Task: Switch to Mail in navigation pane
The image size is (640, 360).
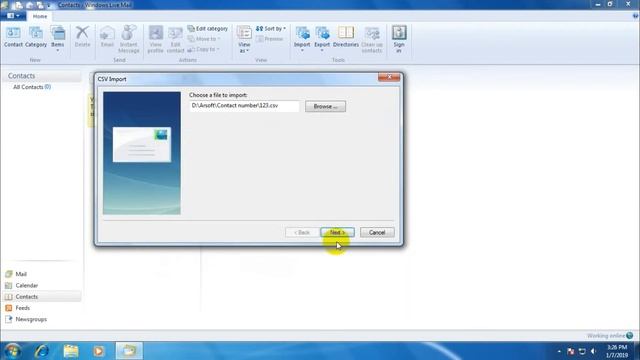Action: coord(20,274)
